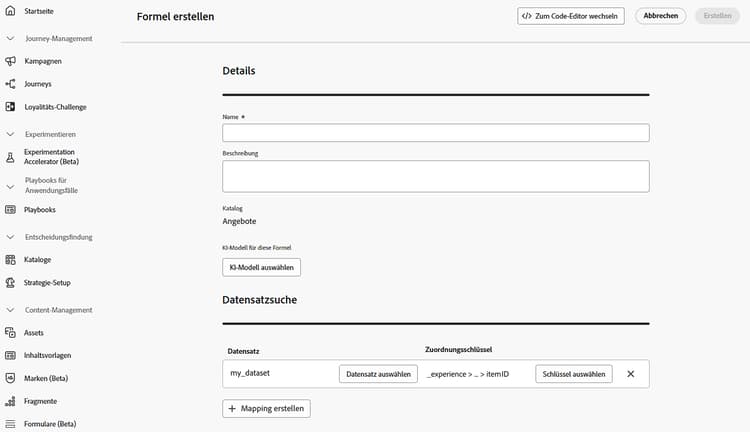The height and width of the screenshot is (432, 750).
Task: Click the Experimentation Accelerator flask icon
Action: 10,157
